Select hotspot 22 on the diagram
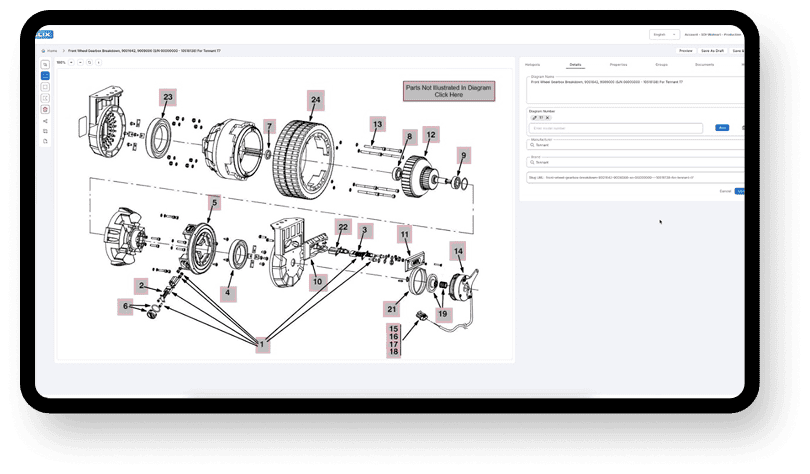810x474 pixels. click(x=343, y=227)
